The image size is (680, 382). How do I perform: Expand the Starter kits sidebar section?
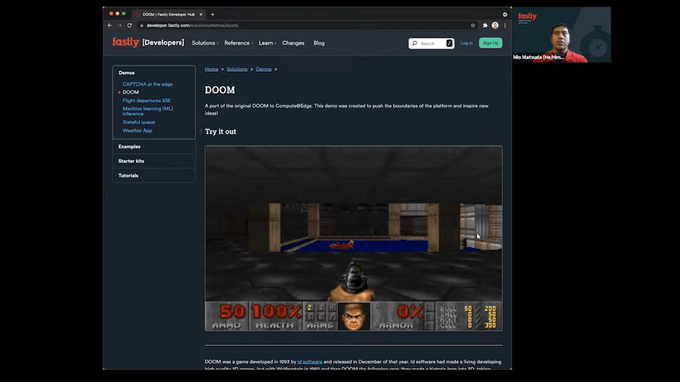[x=154, y=161]
